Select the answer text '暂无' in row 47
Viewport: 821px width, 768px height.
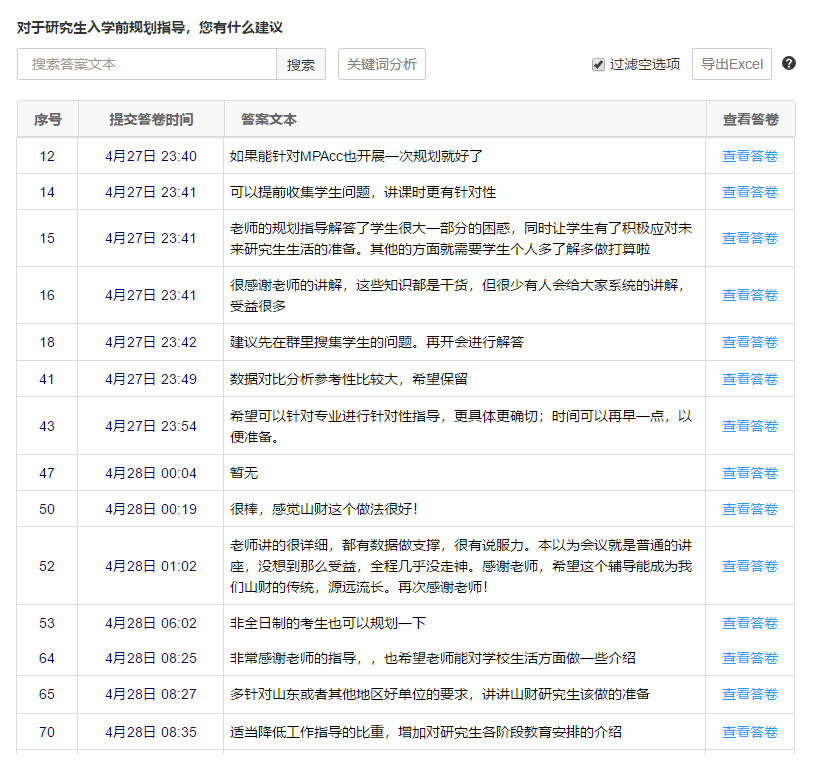[244, 473]
